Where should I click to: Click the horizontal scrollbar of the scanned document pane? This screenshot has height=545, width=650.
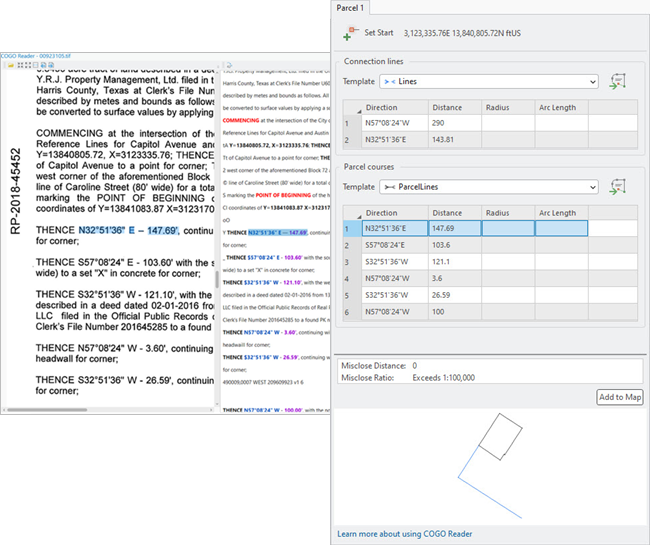[47, 410]
